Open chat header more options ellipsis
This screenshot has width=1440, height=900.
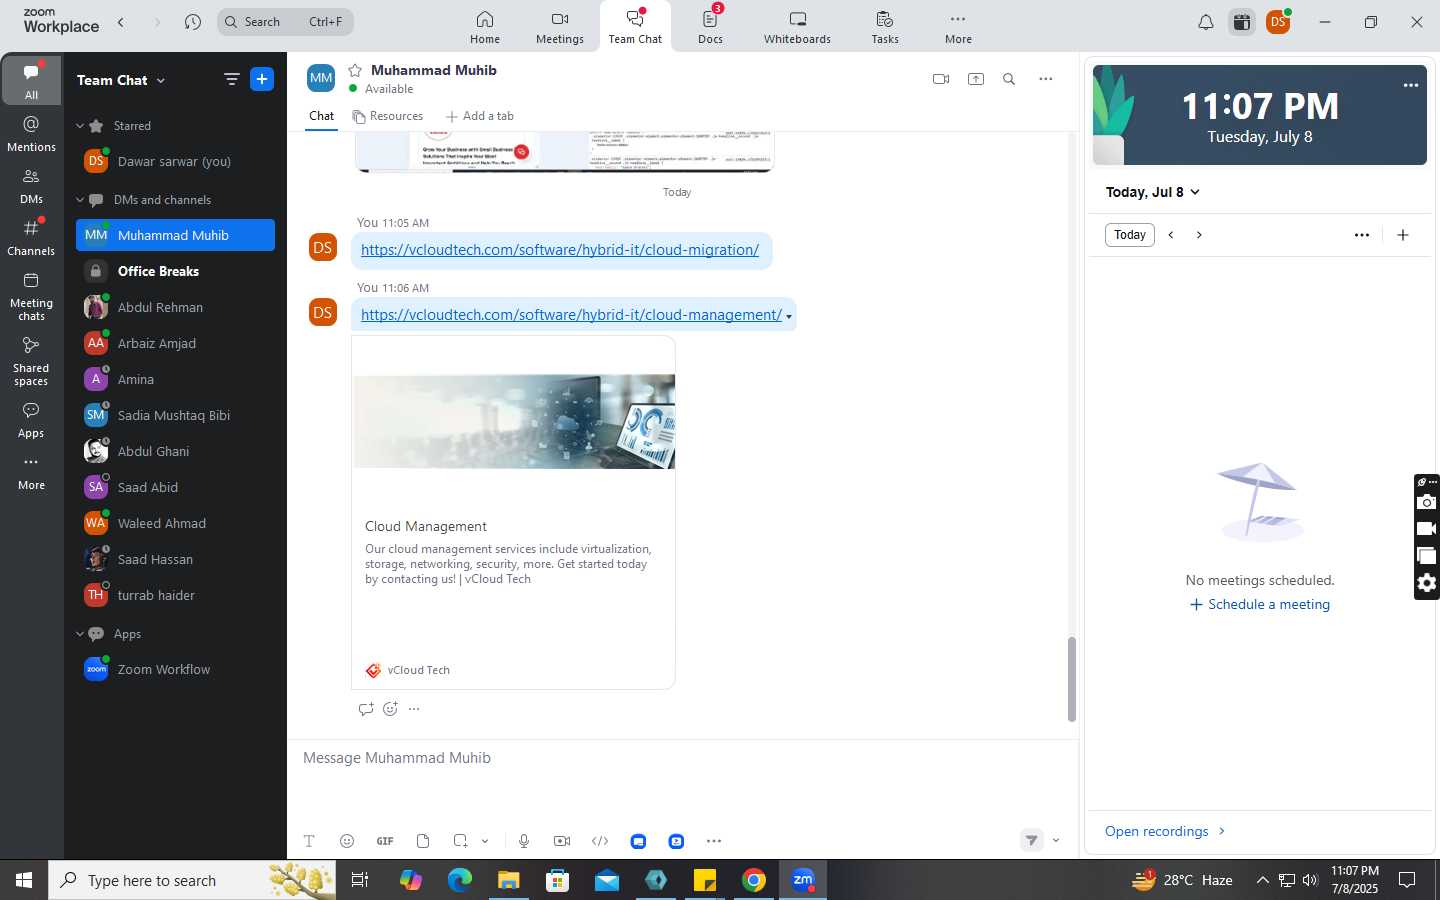click(x=1045, y=79)
